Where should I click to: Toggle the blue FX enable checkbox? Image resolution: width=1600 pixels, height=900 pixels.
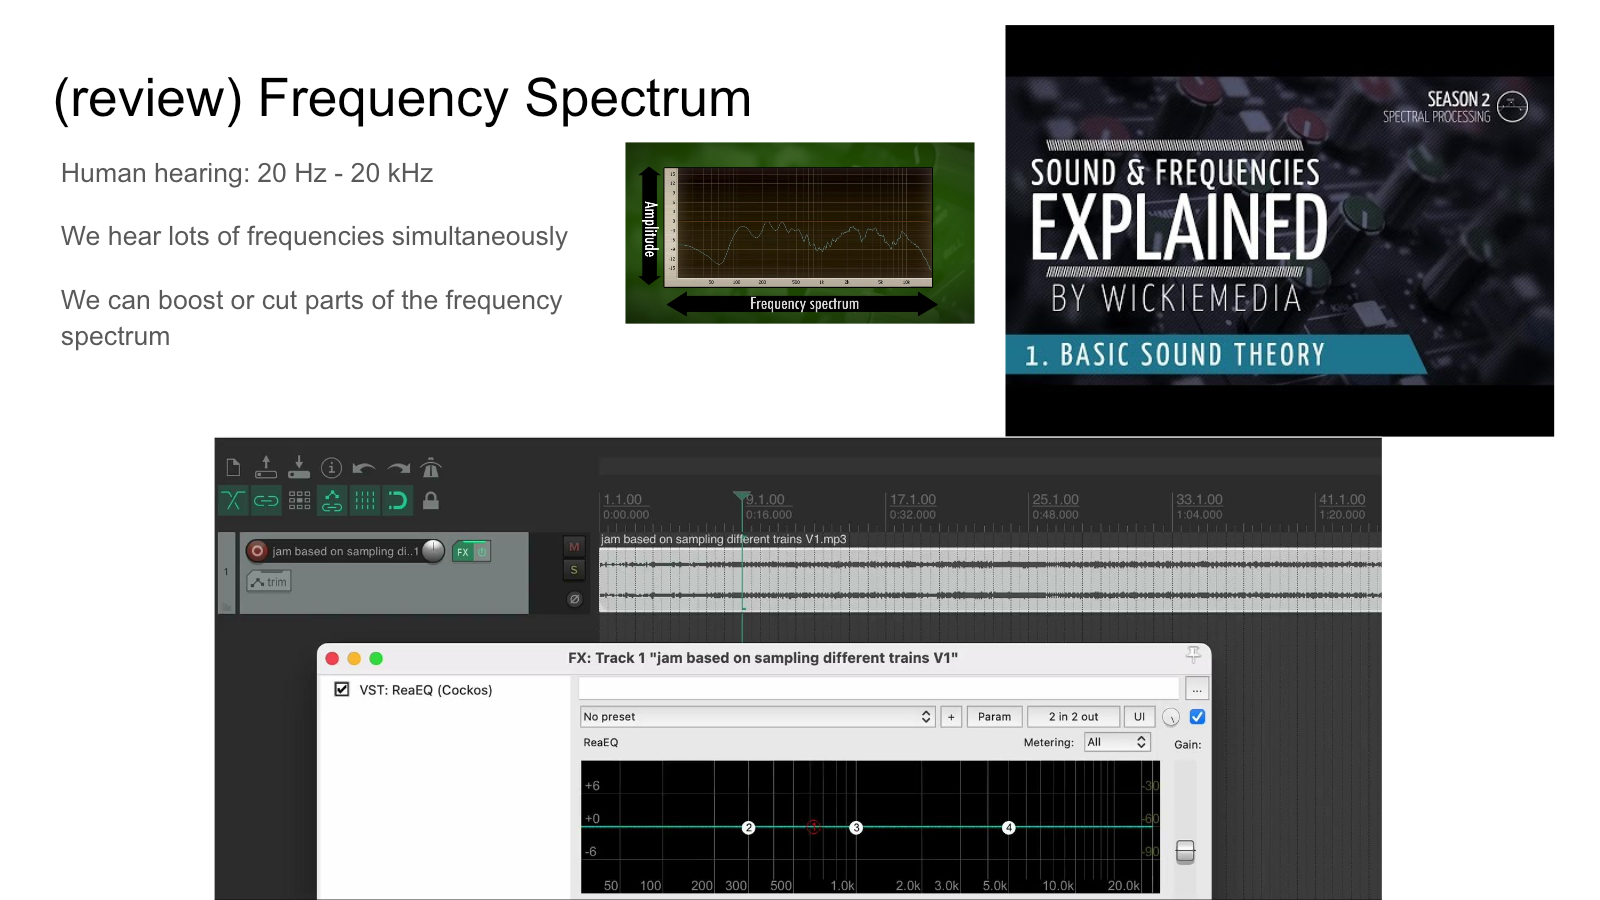pyautogui.click(x=1197, y=717)
